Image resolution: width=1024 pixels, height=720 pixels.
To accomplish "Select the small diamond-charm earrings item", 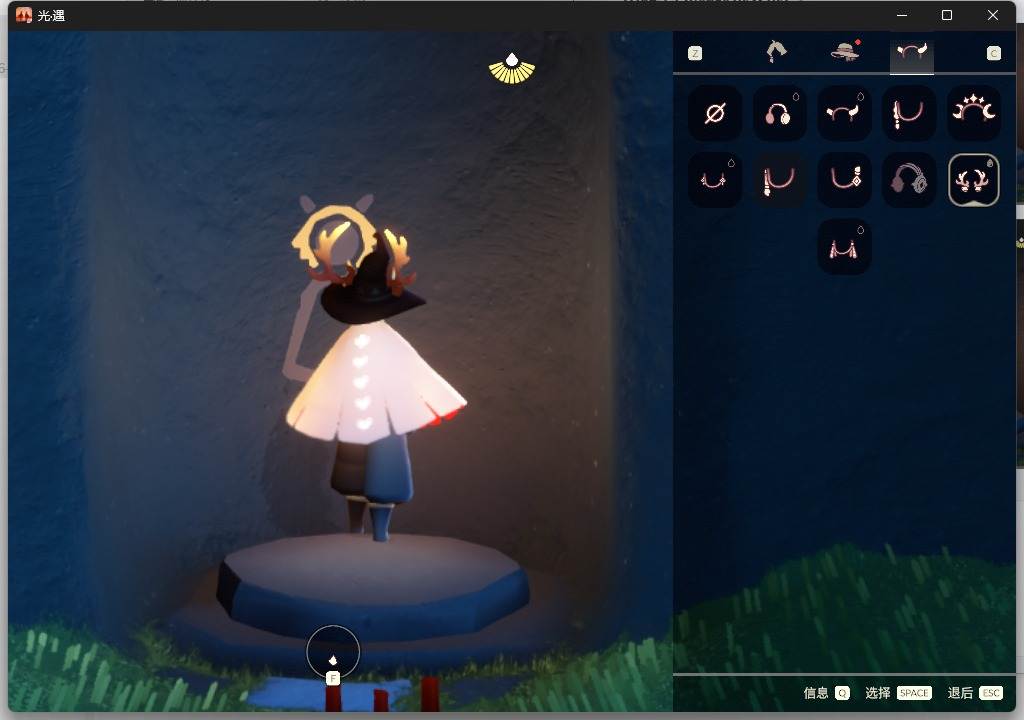I will pyautogui.click(x=715, y=180).
